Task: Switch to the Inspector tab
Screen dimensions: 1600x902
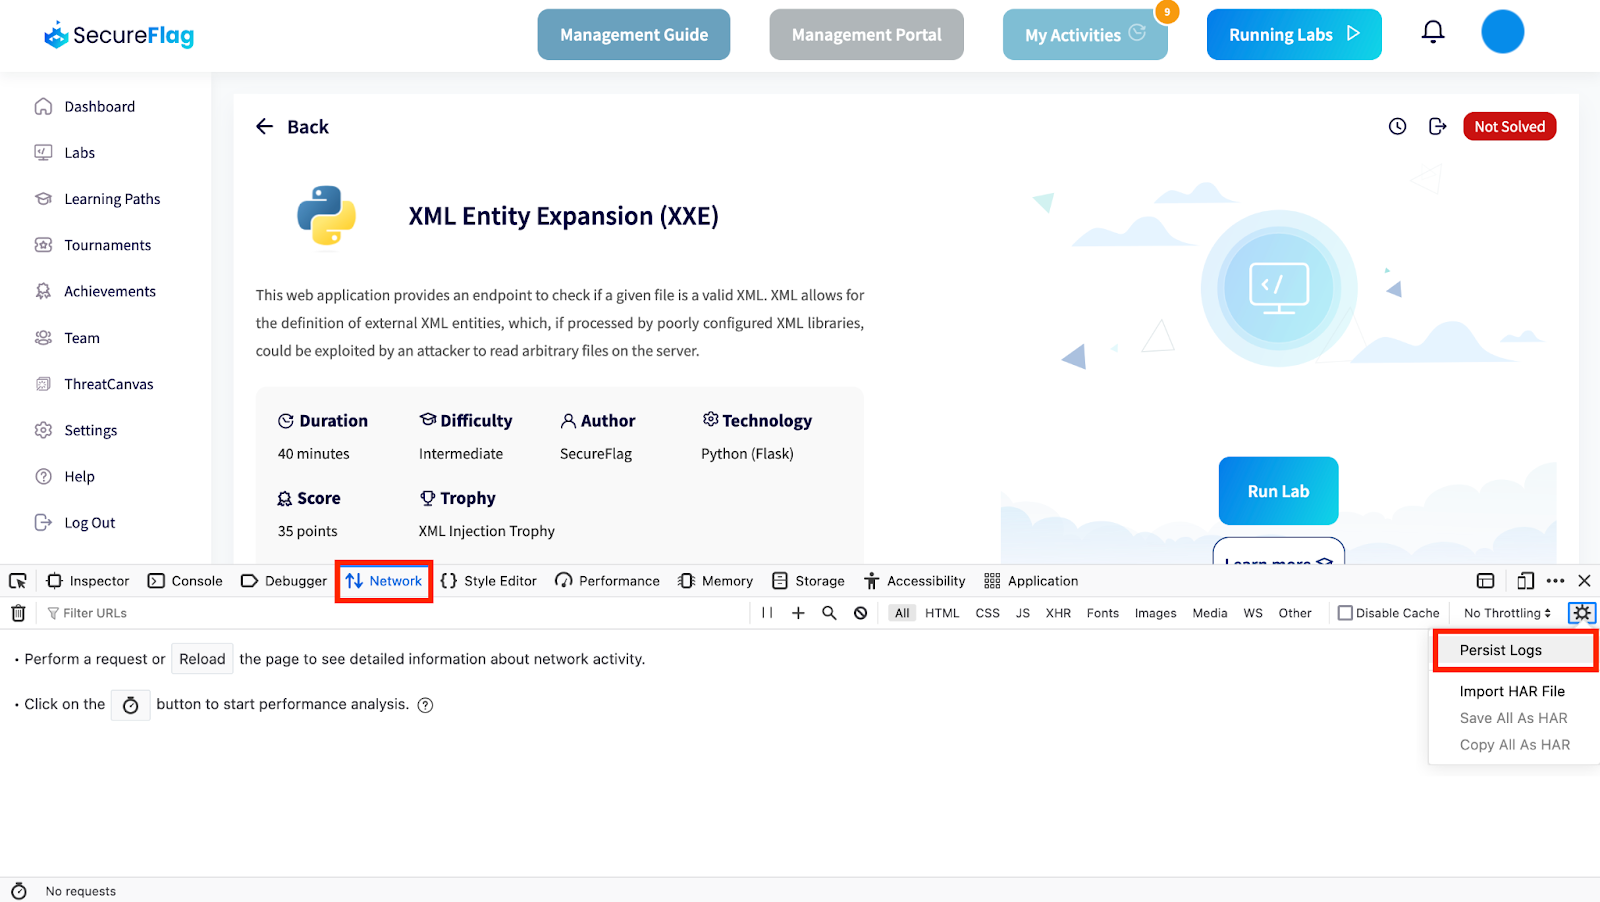Action: (x=88, y=581)
